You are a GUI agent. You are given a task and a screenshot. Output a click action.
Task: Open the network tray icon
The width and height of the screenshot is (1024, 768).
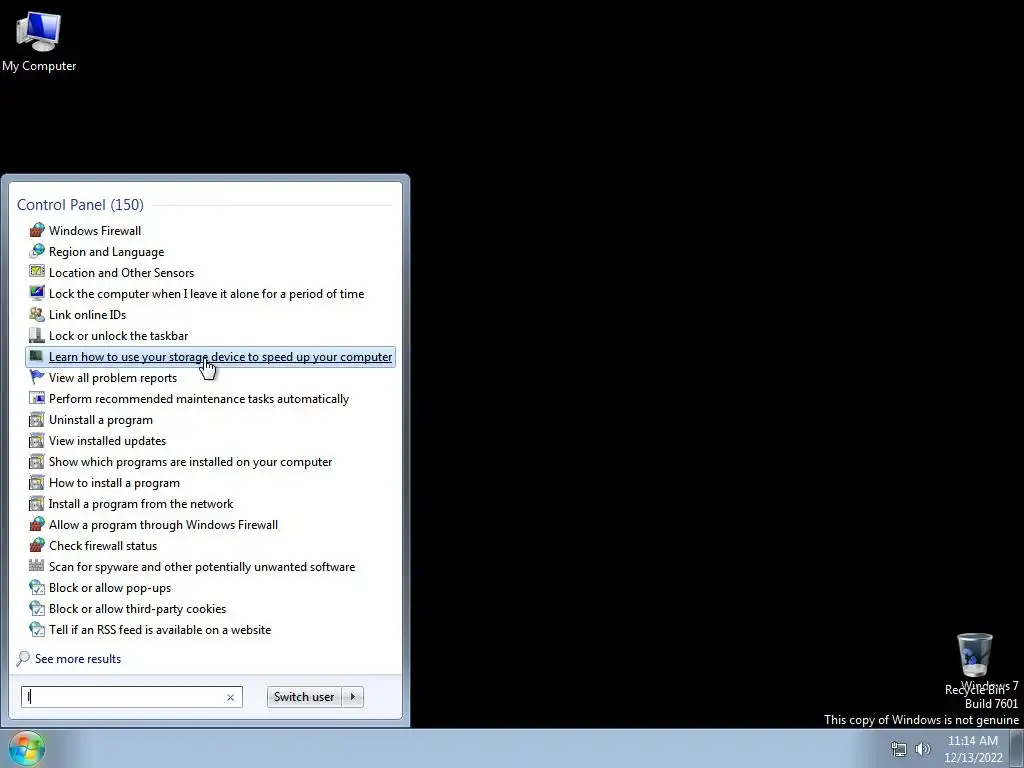[x=899, y=749]
